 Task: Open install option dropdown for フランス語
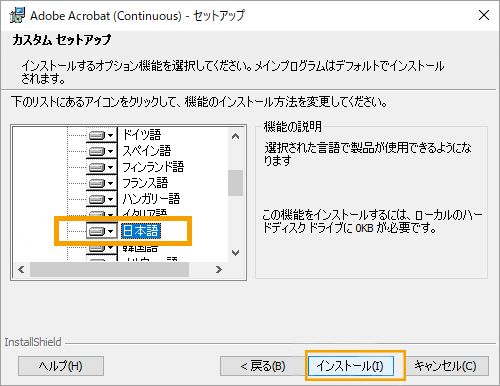click(102, 183)
